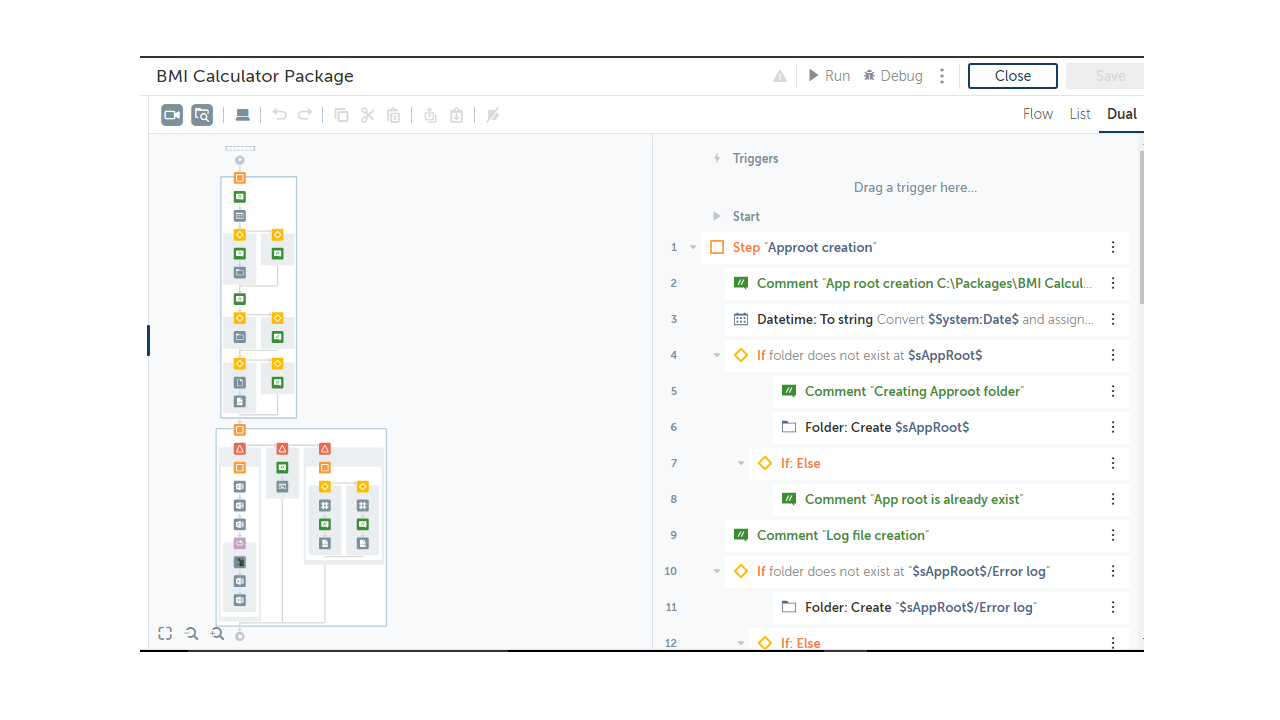Collapse the If folder does not exist $sAppRoot$
Screen dimensions: 1280x720
click(x=717, y=355)
